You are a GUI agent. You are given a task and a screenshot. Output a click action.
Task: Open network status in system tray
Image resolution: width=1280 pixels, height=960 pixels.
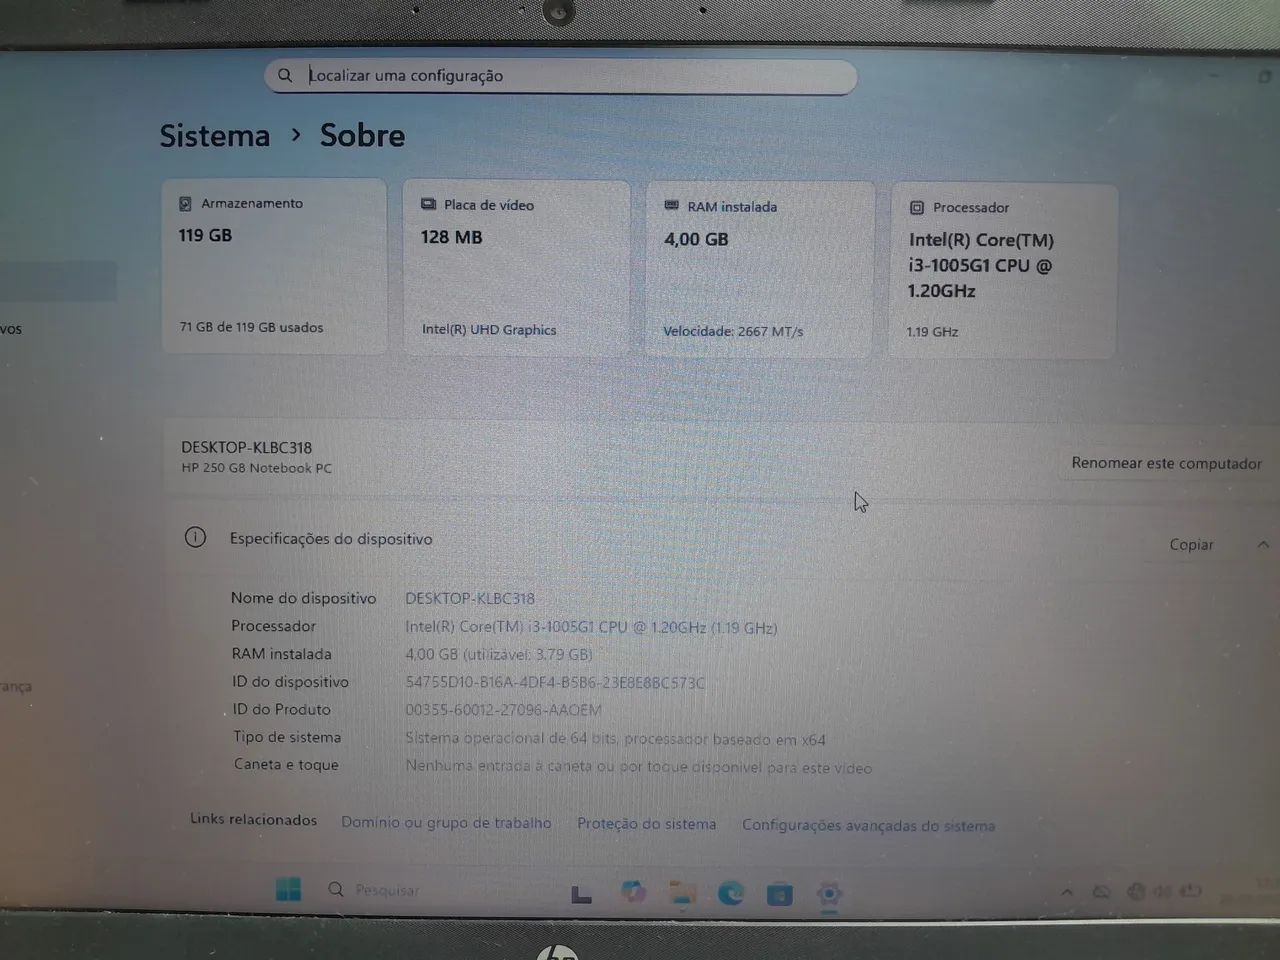(1136, 892)
